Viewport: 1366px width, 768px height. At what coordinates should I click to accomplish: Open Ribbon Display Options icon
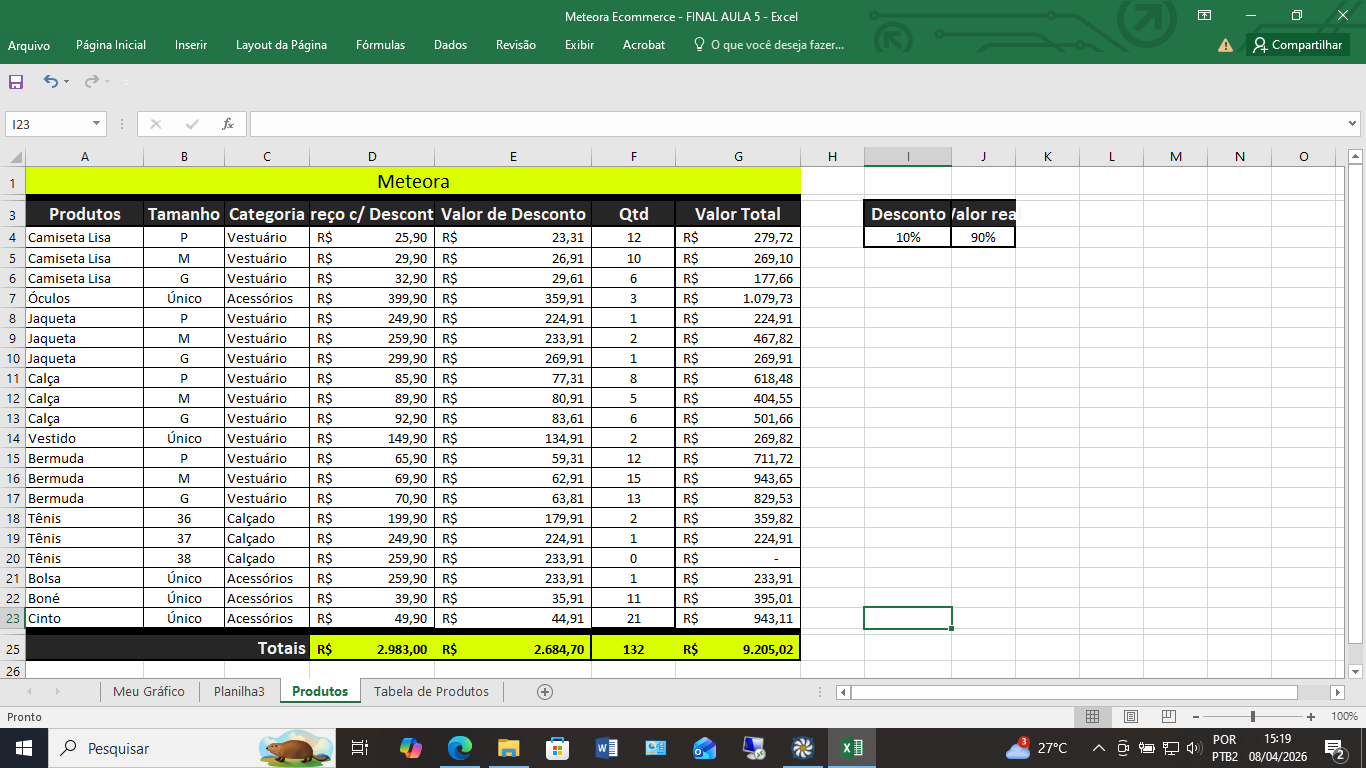click(1205, 15)
